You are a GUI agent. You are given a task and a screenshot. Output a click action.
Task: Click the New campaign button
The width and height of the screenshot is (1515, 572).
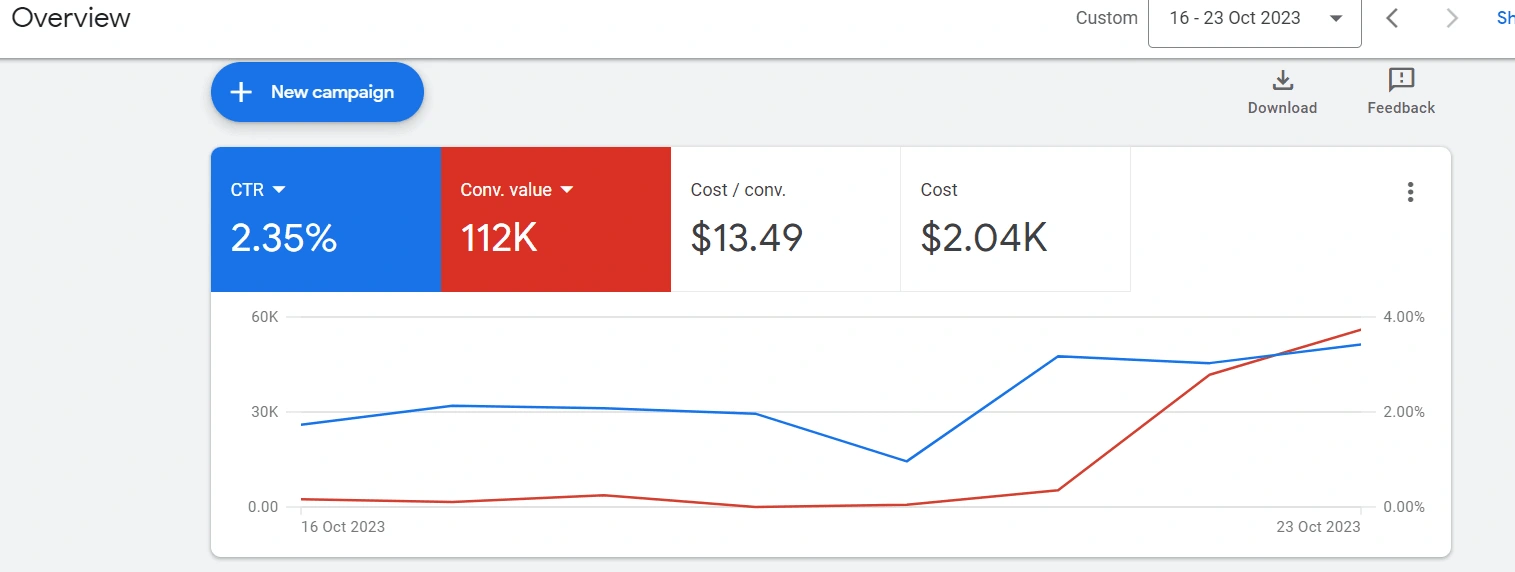[317, 92]
